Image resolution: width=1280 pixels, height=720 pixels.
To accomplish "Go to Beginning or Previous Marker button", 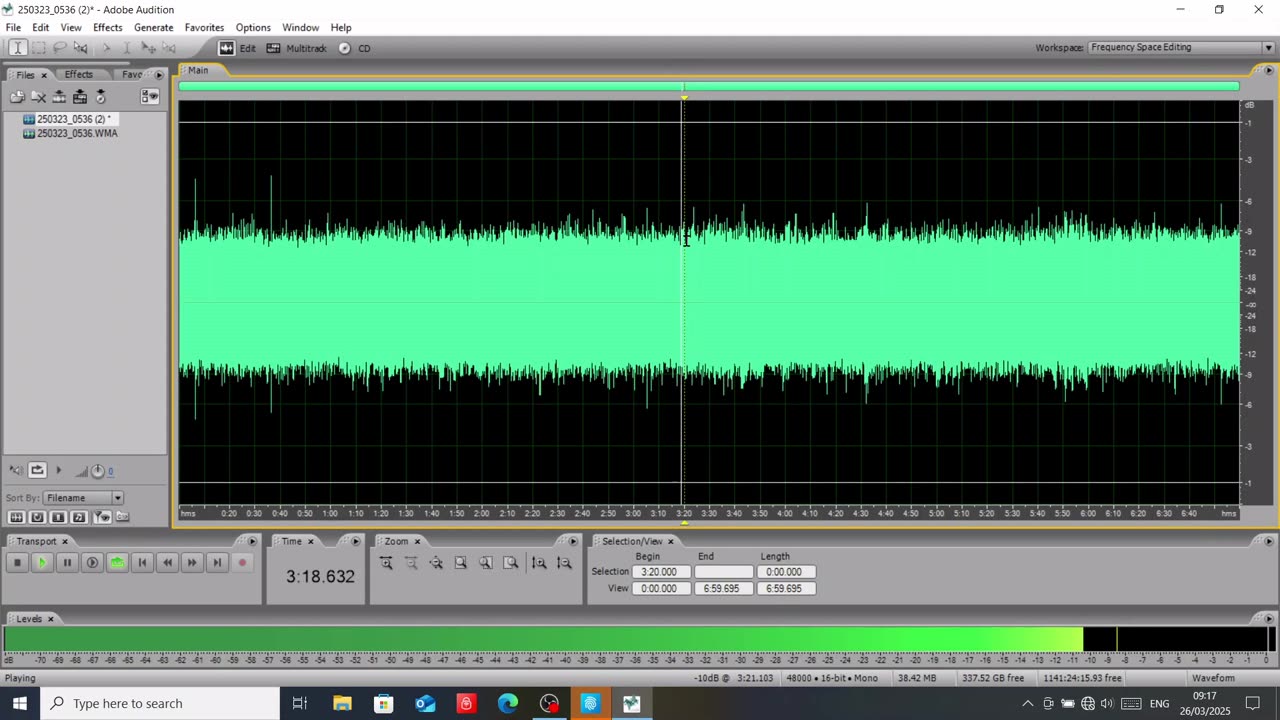I will (142, 563).
